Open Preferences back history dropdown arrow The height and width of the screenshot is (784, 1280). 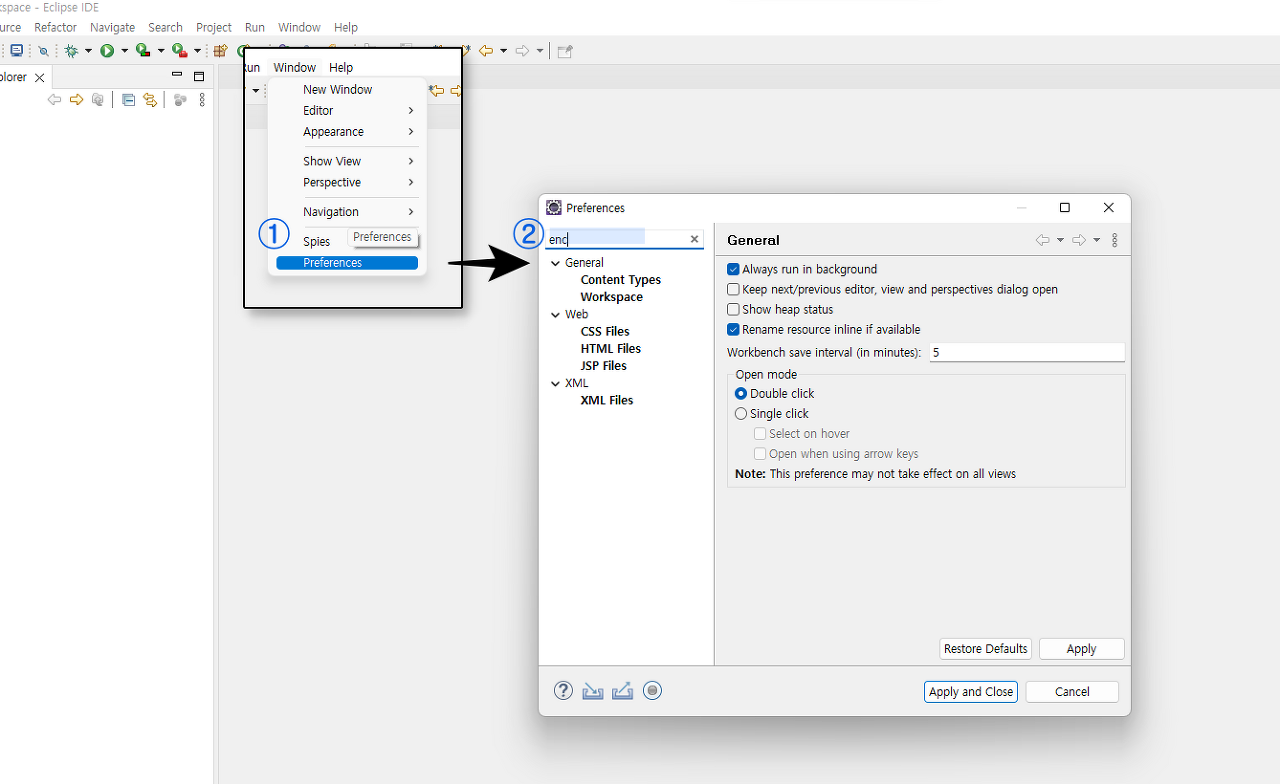(x=1060, y=240)
